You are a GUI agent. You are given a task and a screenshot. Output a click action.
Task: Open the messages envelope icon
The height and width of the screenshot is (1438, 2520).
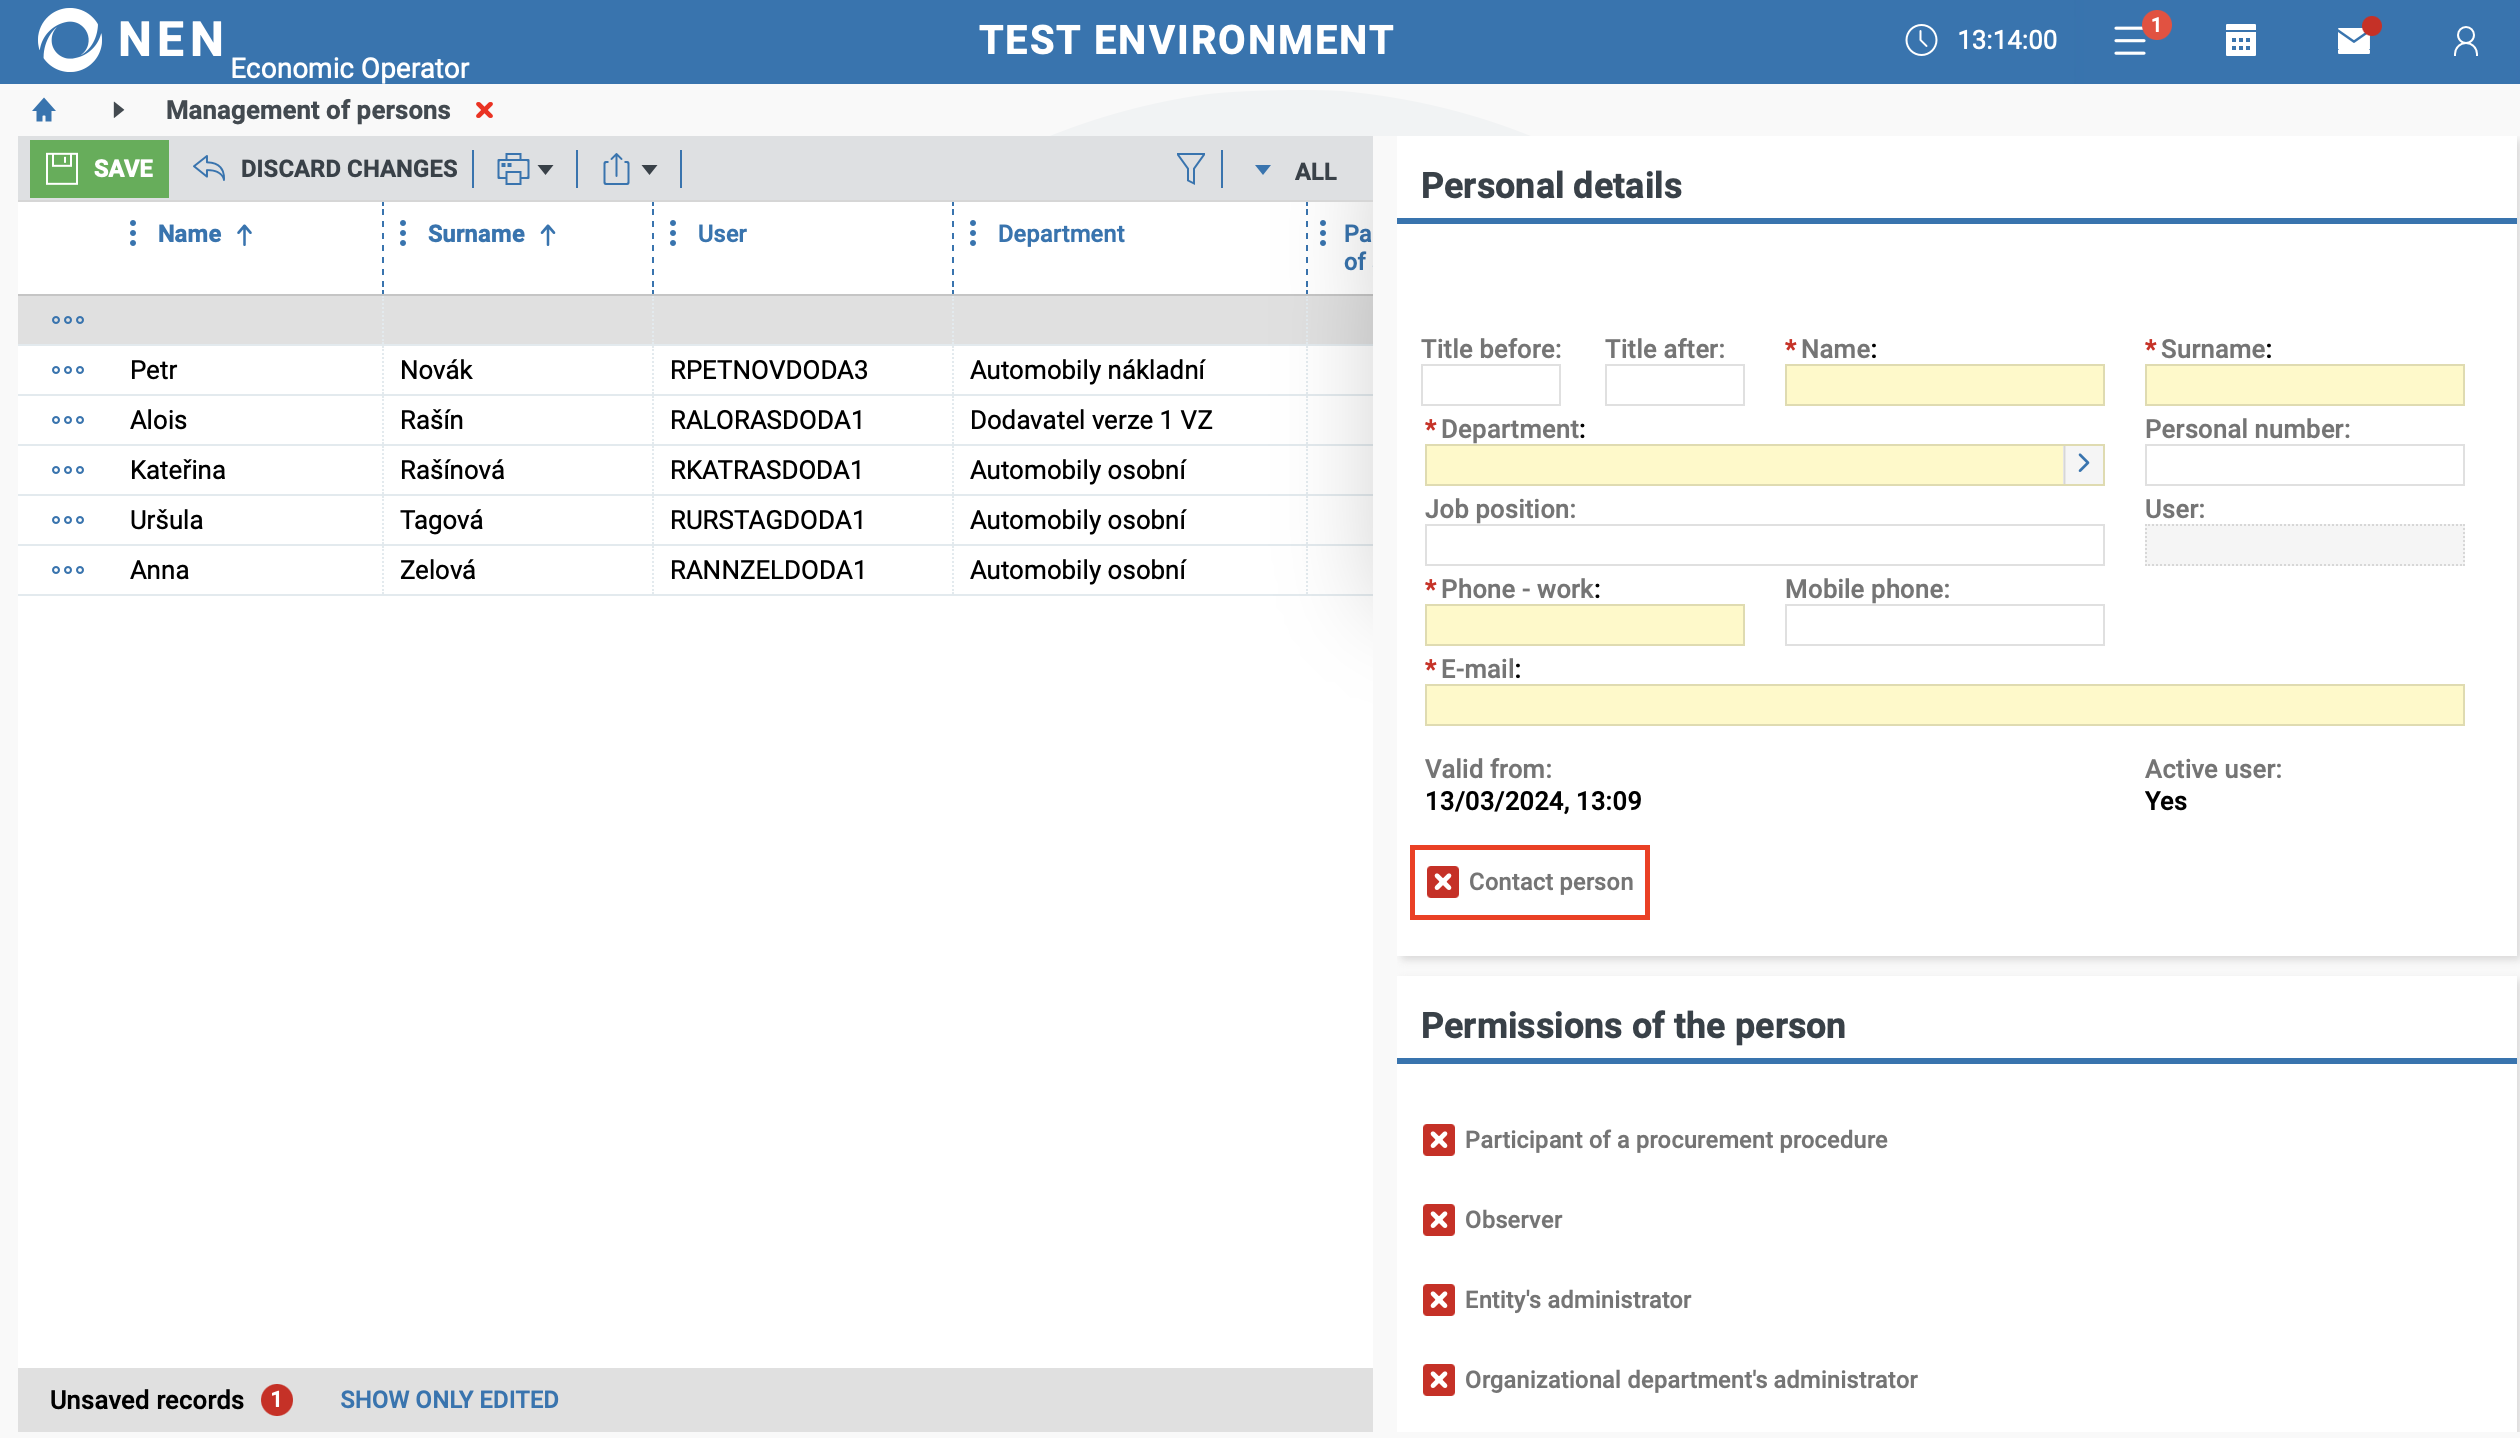click(2353, 41)
